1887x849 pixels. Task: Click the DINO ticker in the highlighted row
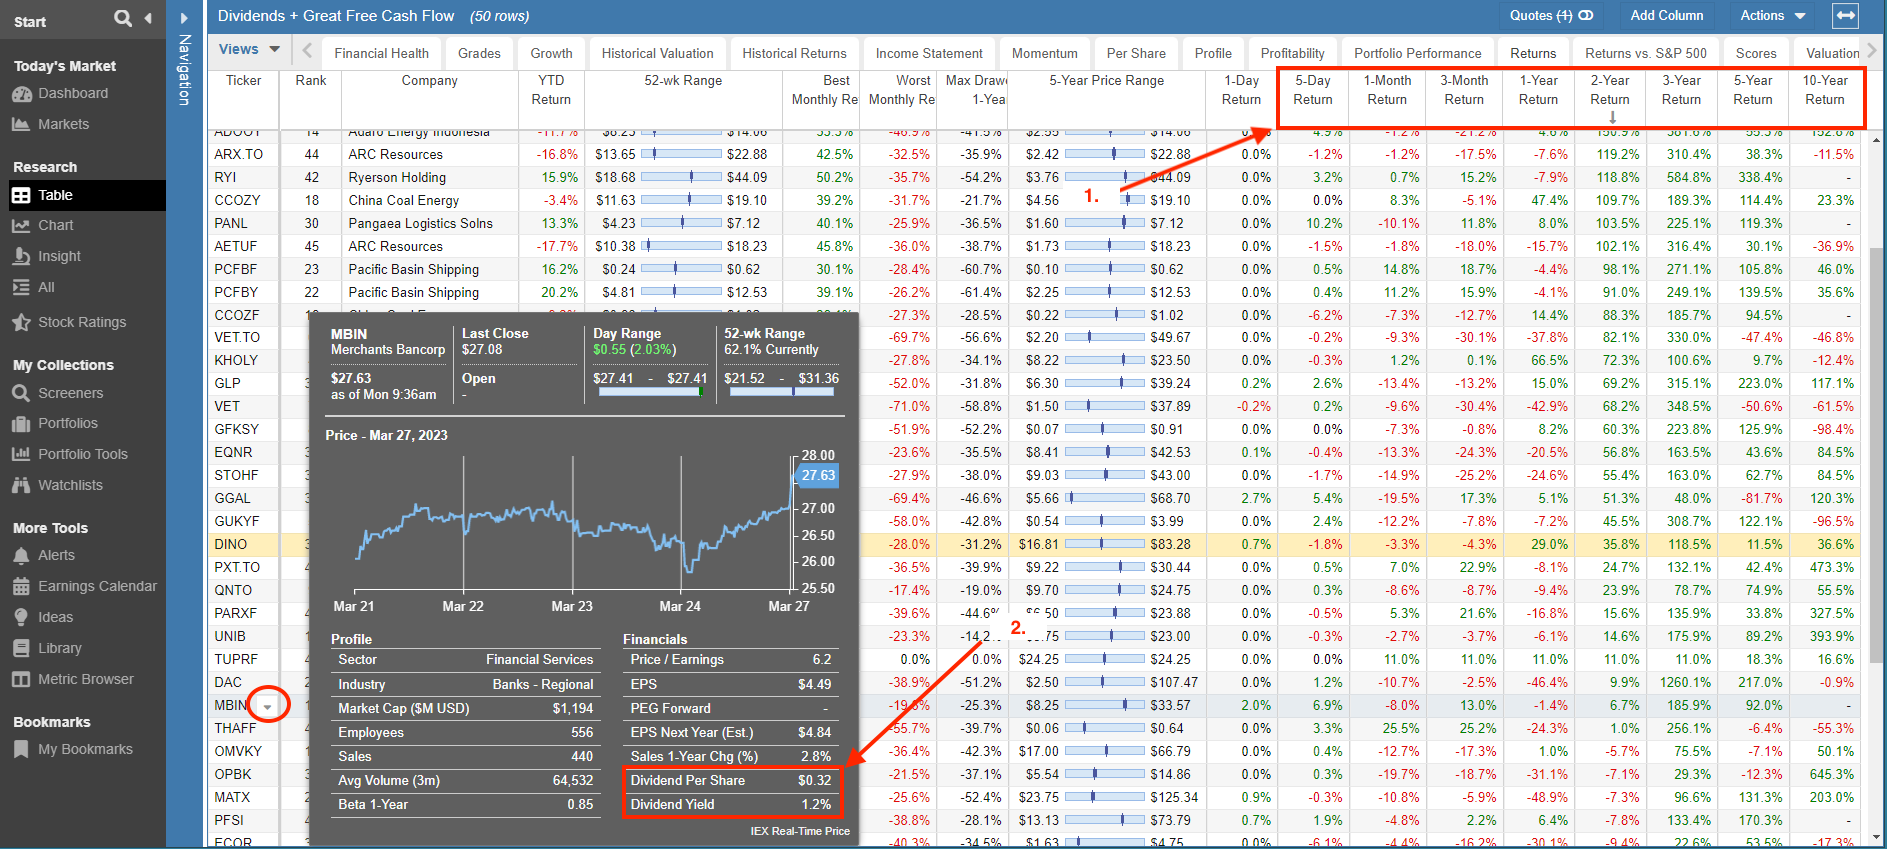point(230,544)
